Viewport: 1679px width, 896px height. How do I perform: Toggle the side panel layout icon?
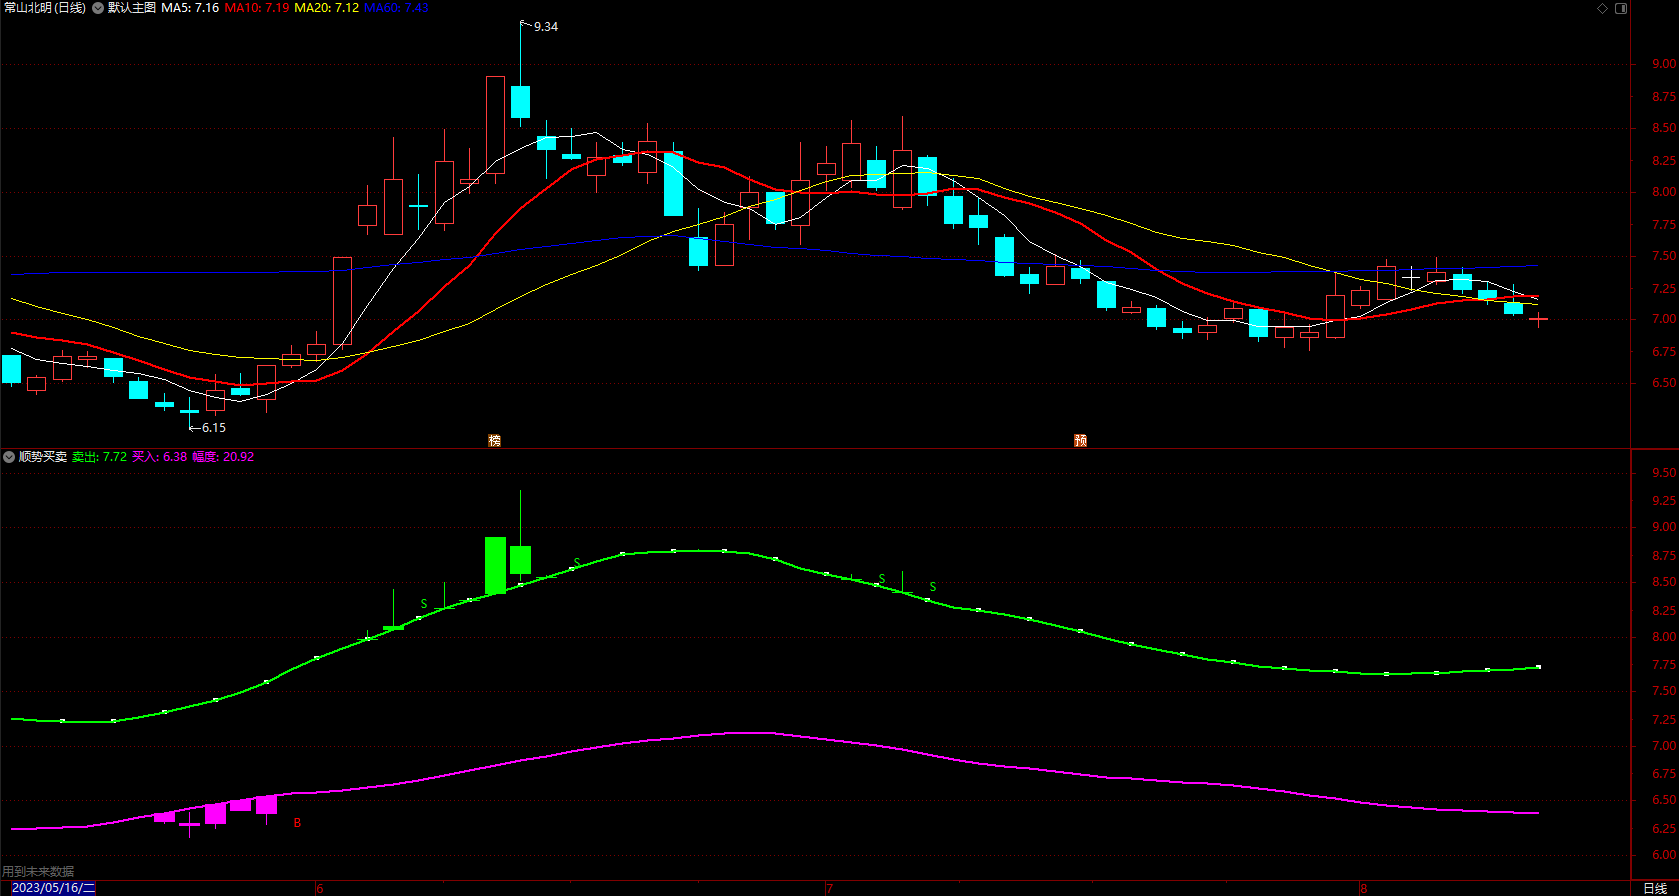coord(1621,8)
